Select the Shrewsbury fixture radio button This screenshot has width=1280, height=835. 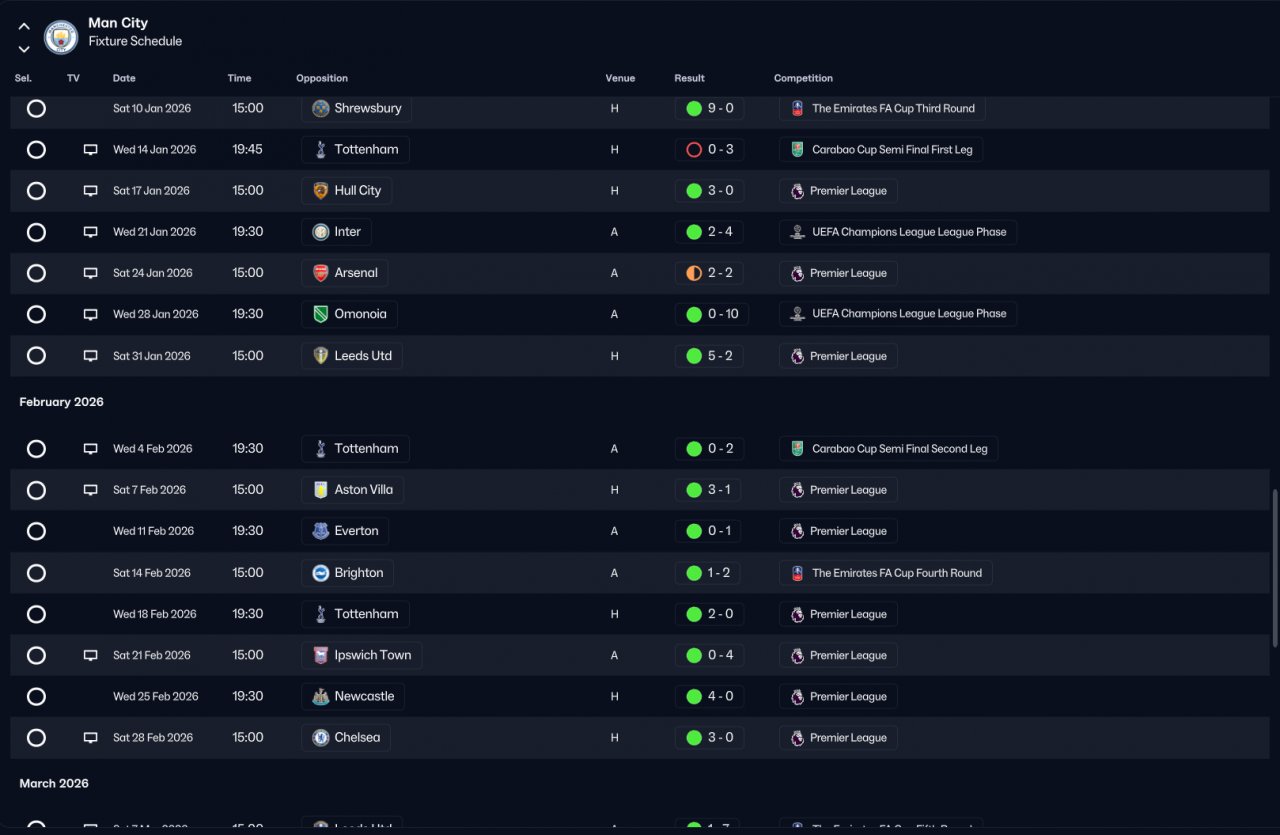(x=36, y=108)
